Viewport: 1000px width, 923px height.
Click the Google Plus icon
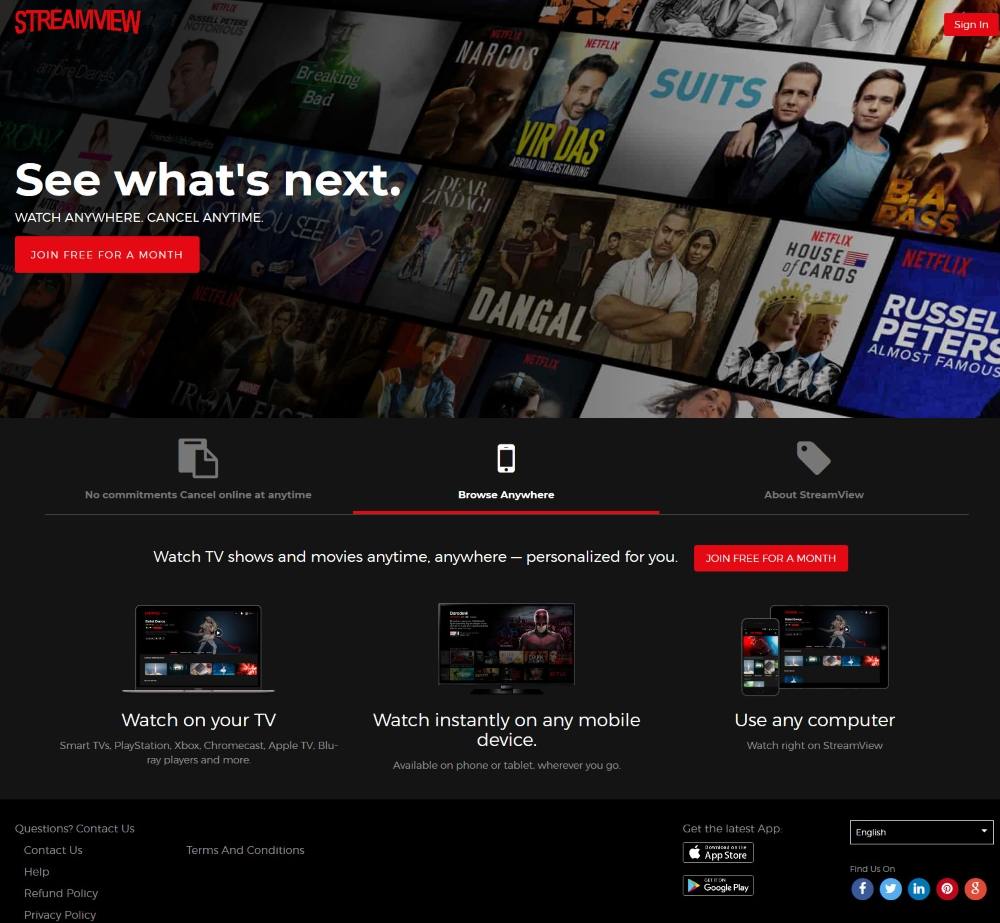975,889
